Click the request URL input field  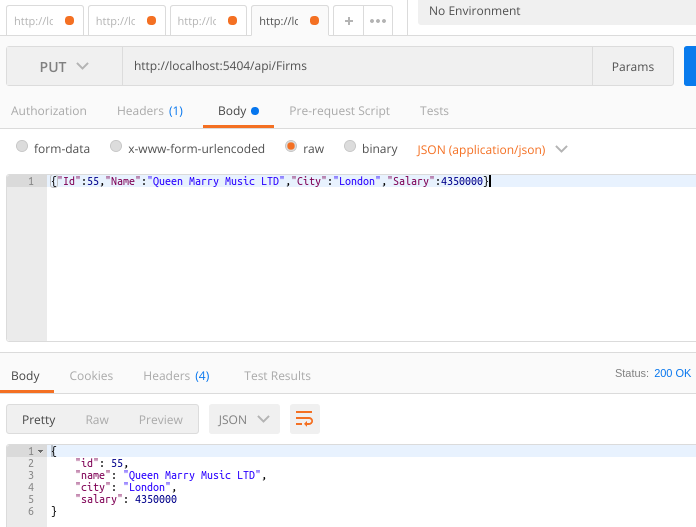(350, 67)
